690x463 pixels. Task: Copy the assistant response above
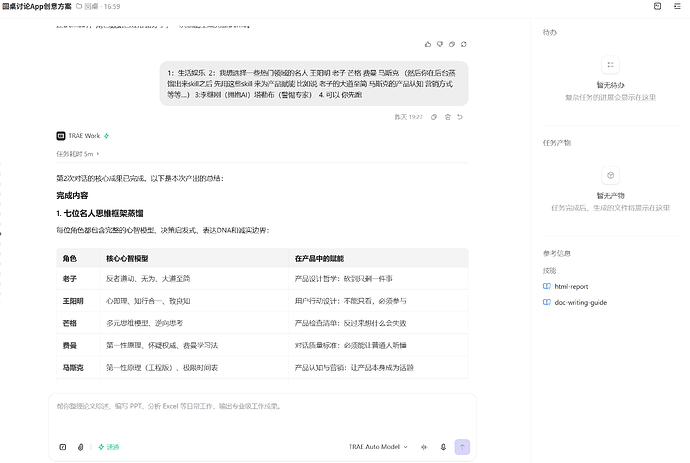(x=451, y=44)
